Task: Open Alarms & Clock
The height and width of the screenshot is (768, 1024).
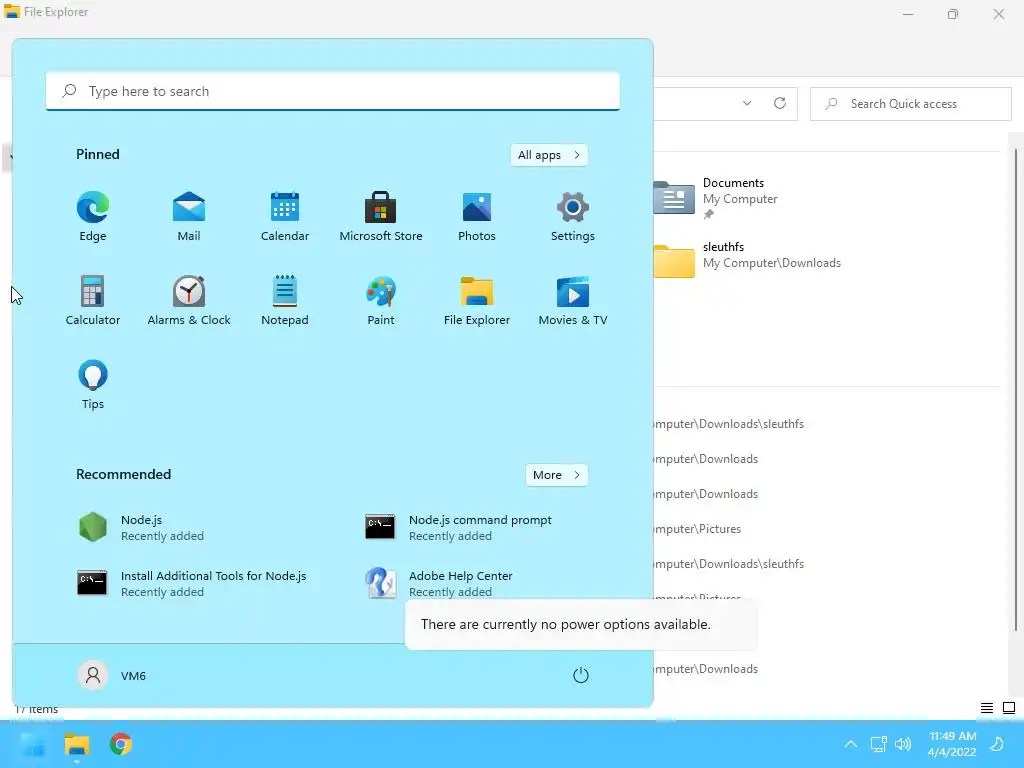Action: (189, 300)
